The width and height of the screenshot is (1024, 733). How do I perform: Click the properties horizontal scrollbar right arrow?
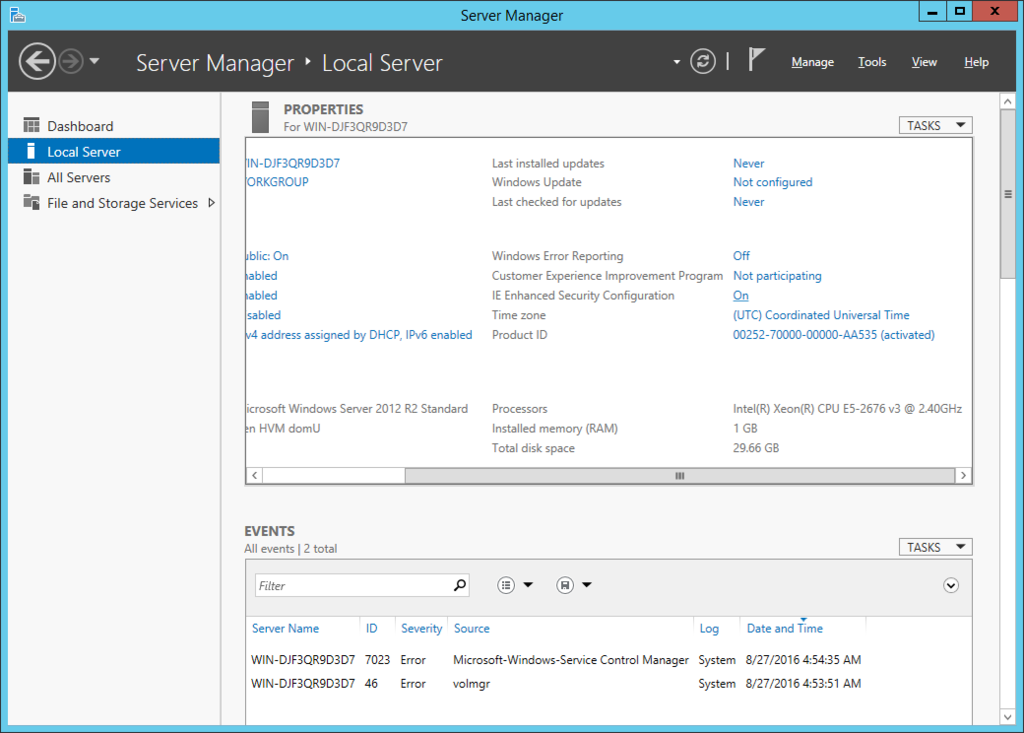pyautogui.click(x=963, y=476)
